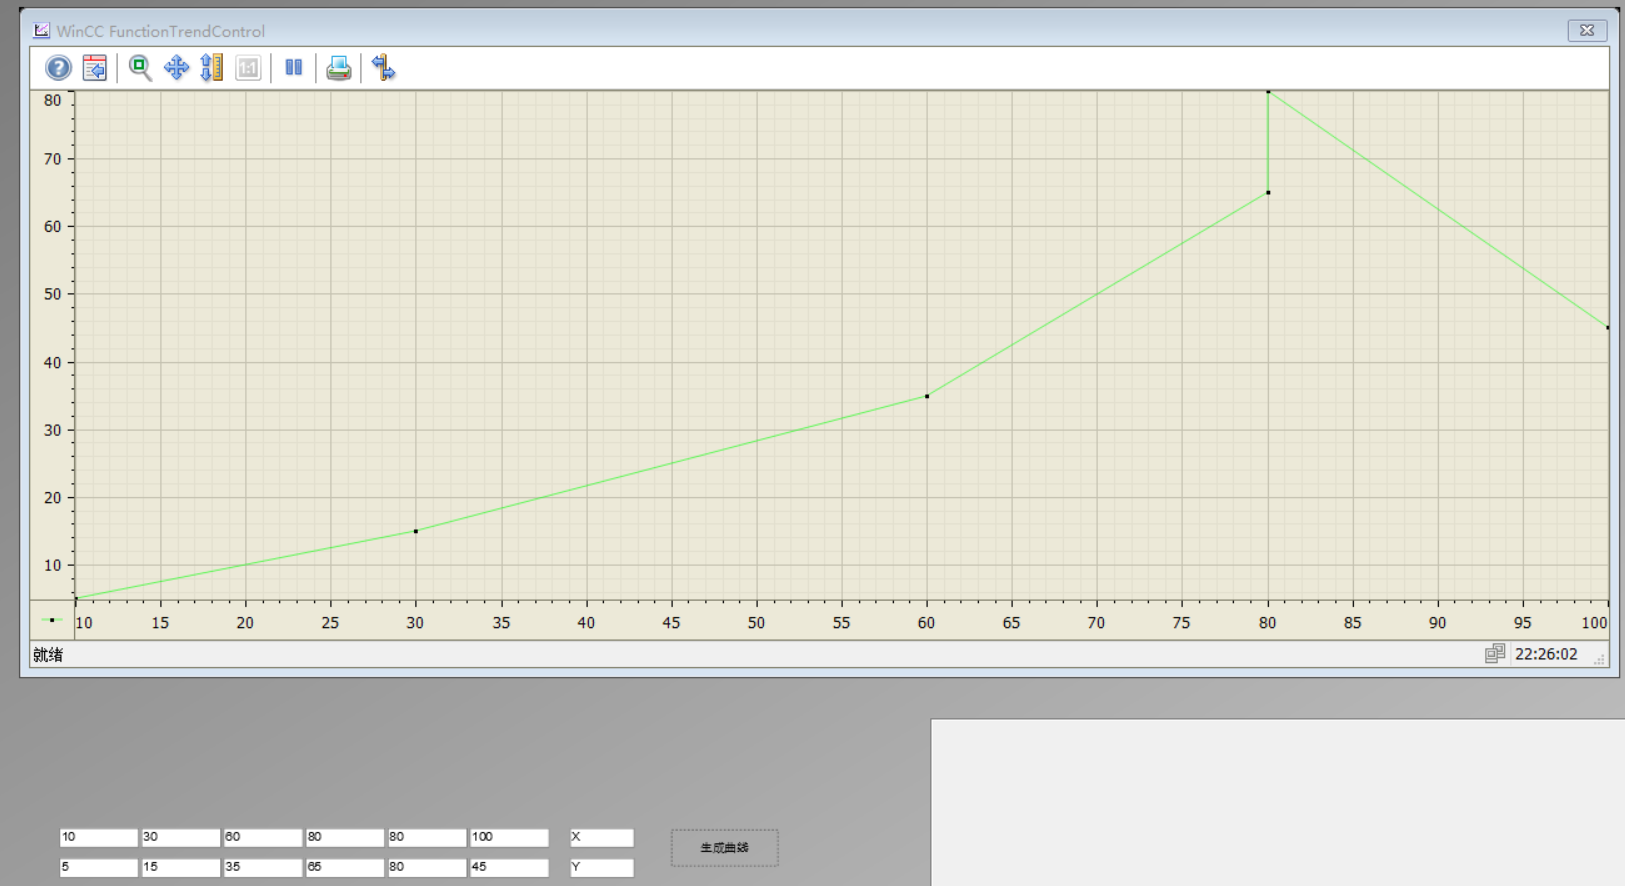Click the trend data point at X=30
The width and height of the screenshot is (1625, 886).
416,531
